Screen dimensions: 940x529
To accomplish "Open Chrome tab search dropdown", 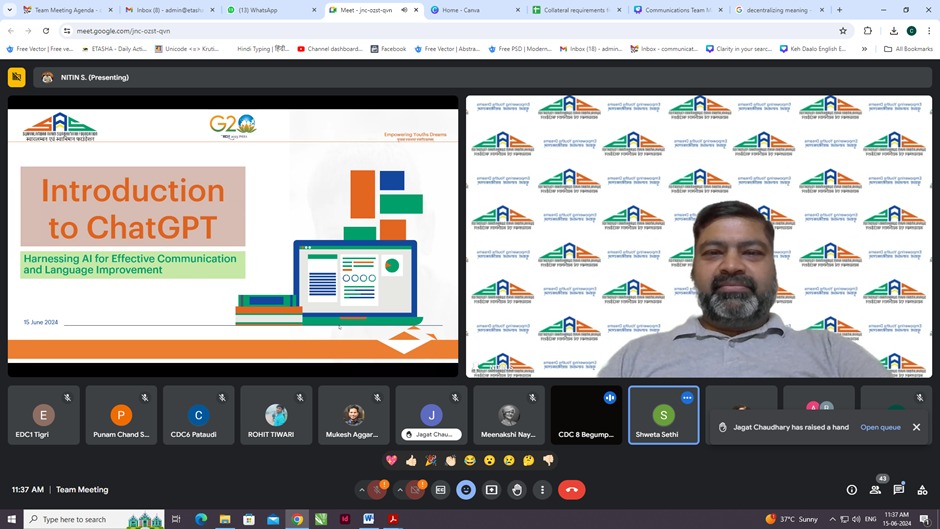I will click(10, 10).
